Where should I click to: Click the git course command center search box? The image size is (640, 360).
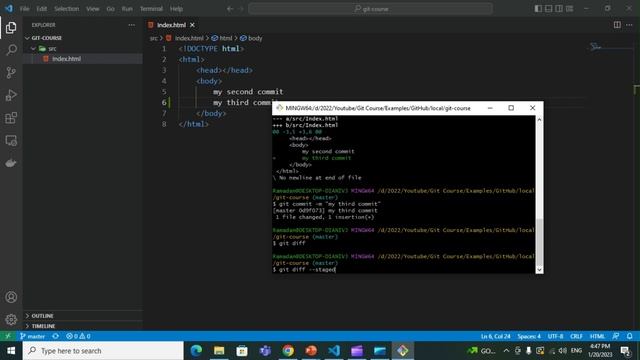370,9
